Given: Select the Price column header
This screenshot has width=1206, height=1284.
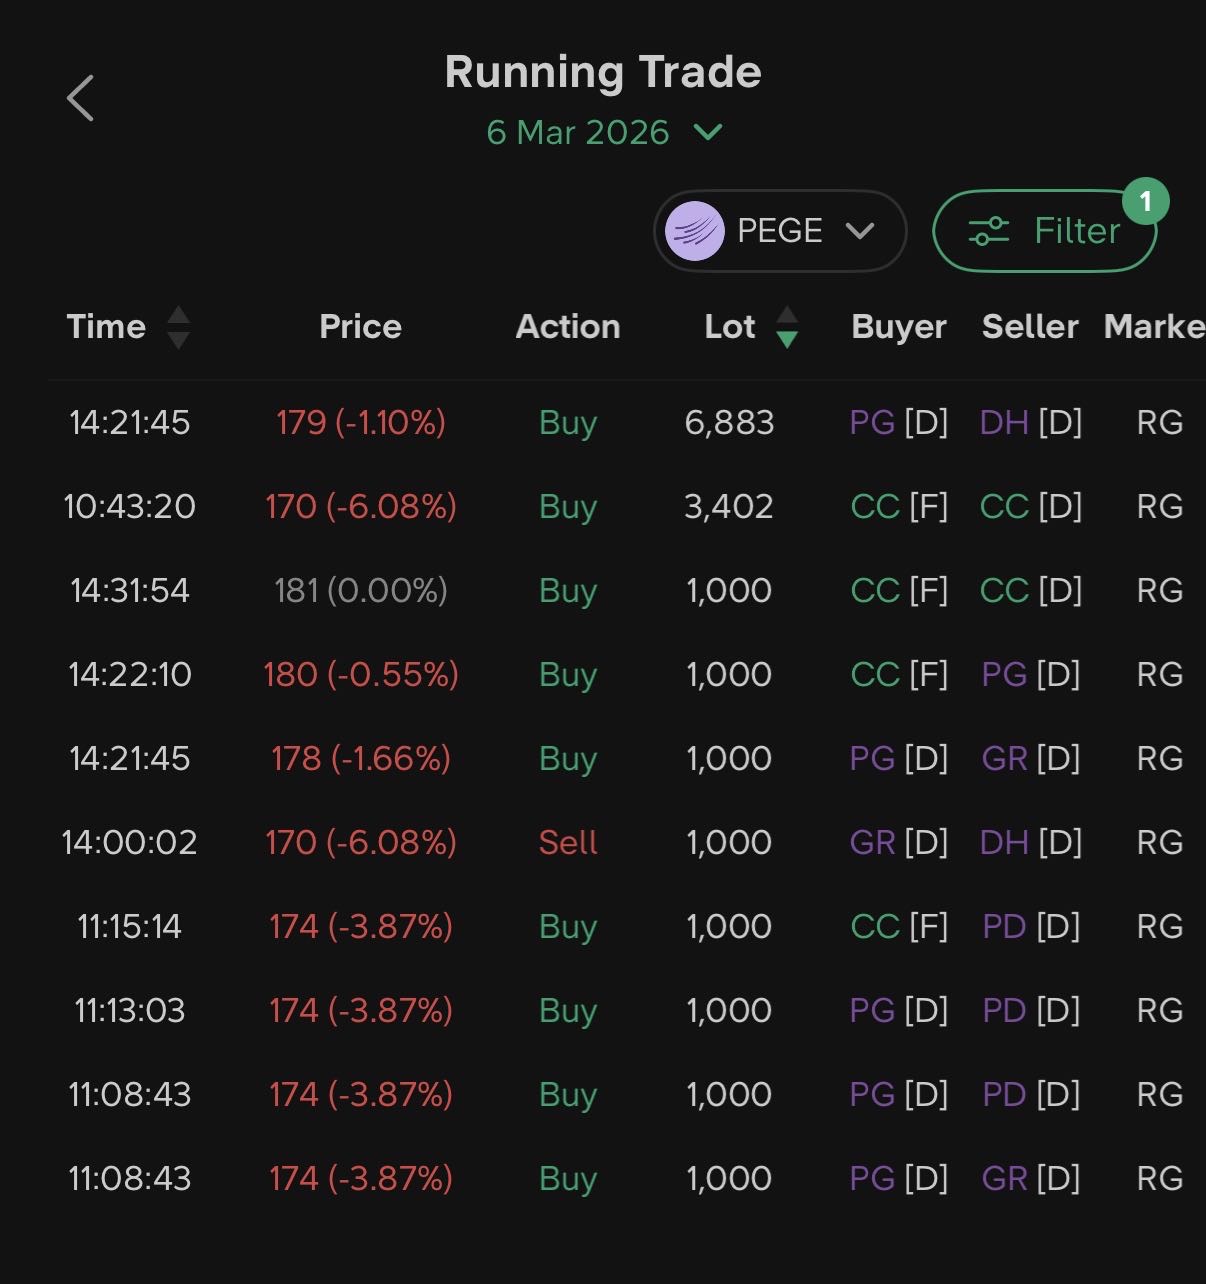Looking at the screenshot, I should click(x=360, y=327).
